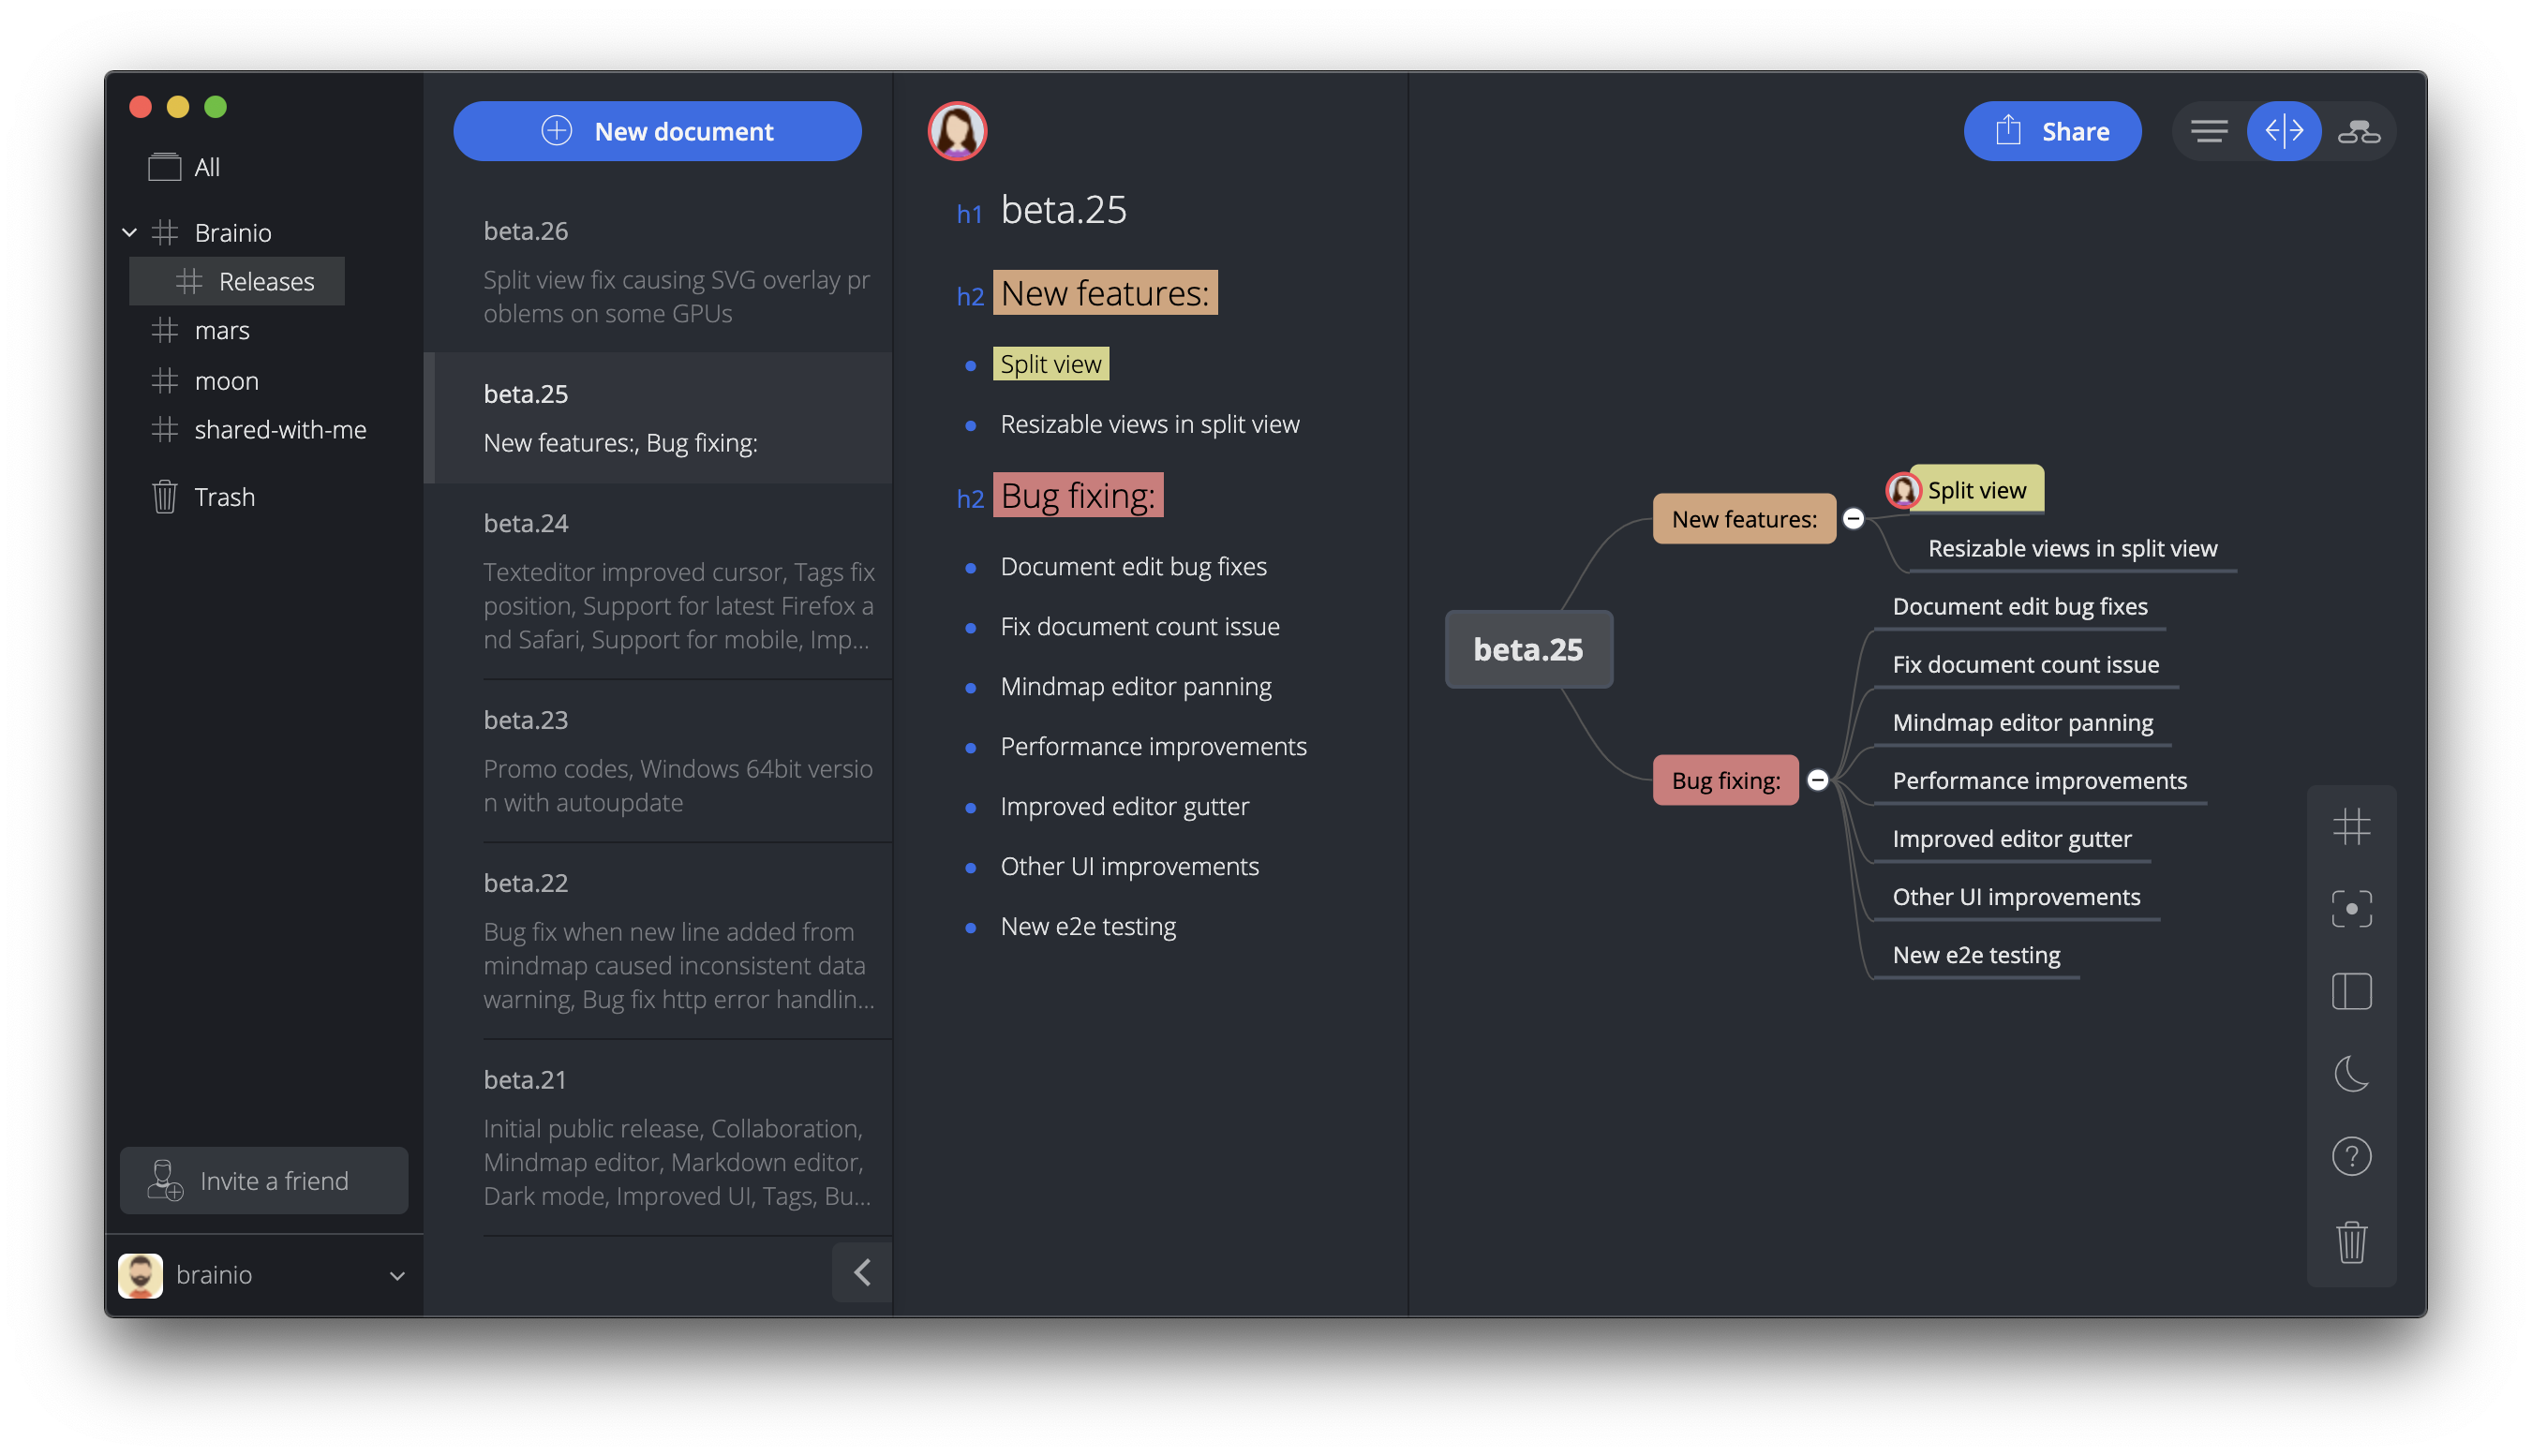Switch to mindmap-only view
The height and width of the screenshot is (1456, 2532).
[2358, 131]
